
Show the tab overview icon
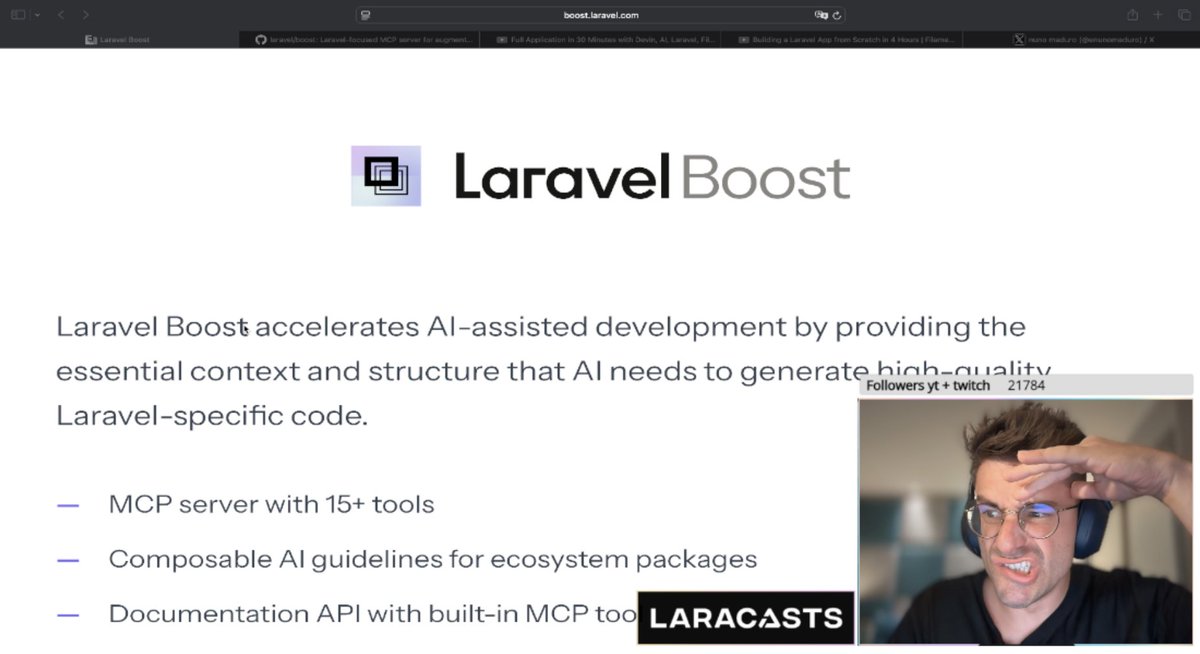pyautogui.click(x=1184, y=15)
